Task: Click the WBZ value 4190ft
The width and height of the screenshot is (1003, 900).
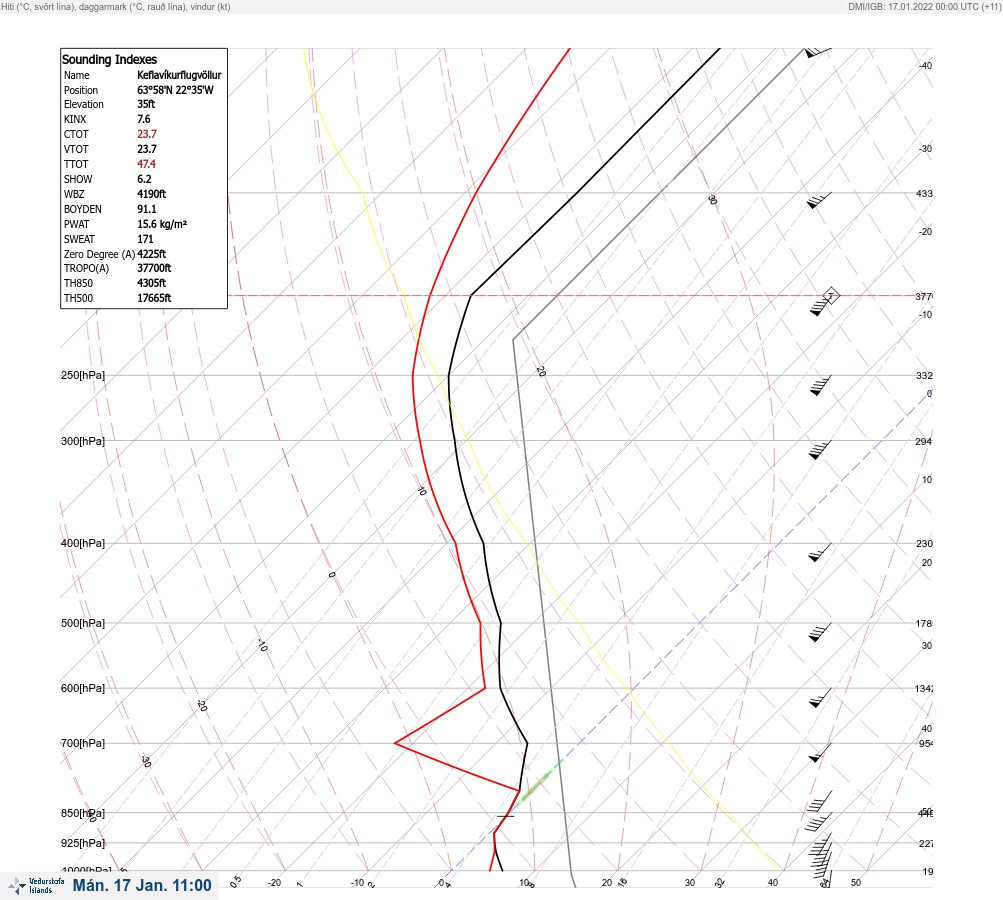Action: 152,194
